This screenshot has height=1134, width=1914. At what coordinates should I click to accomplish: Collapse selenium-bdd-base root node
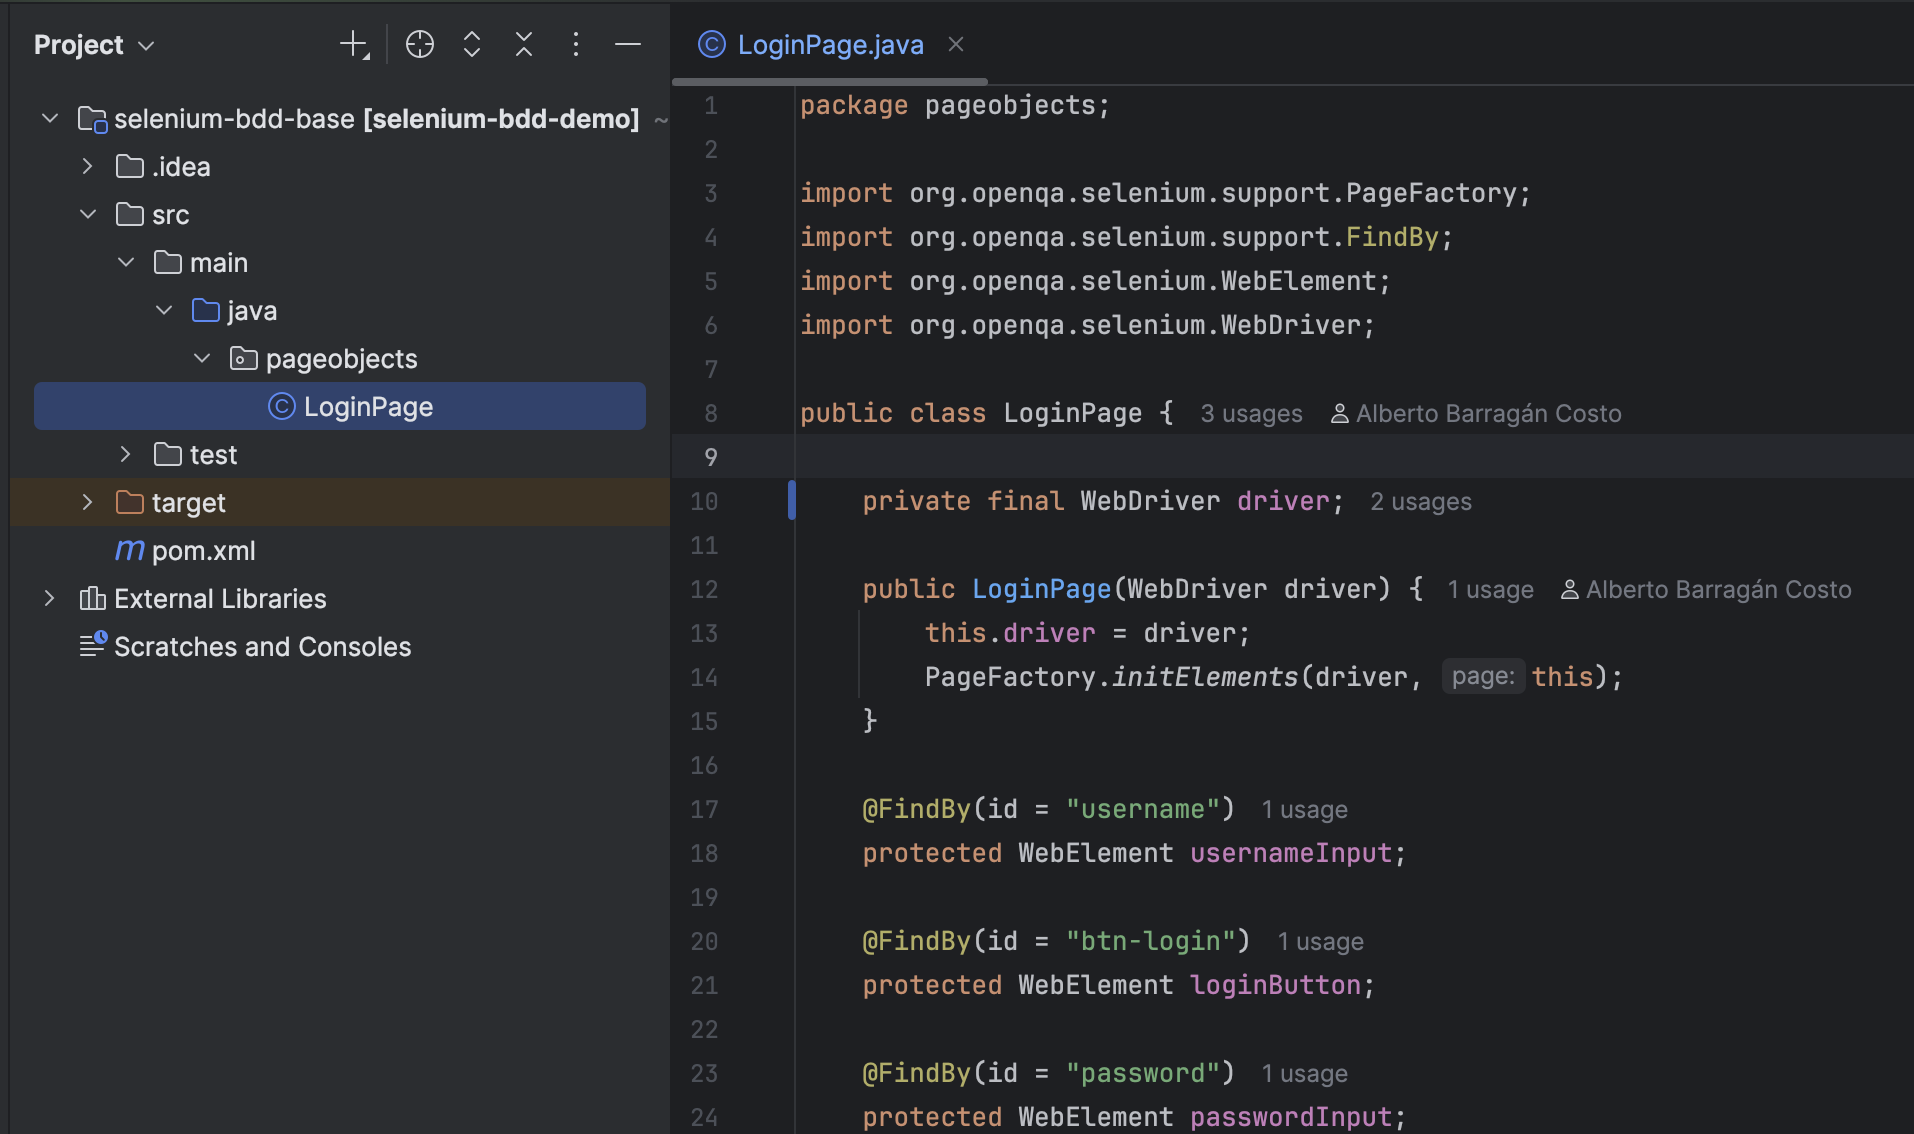[50, 118]
